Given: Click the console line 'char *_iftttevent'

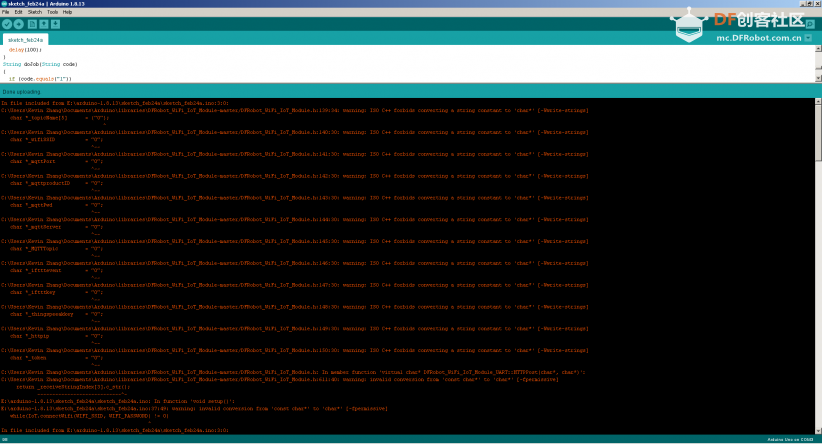Looking at the screenshot, I should point(56,270).
